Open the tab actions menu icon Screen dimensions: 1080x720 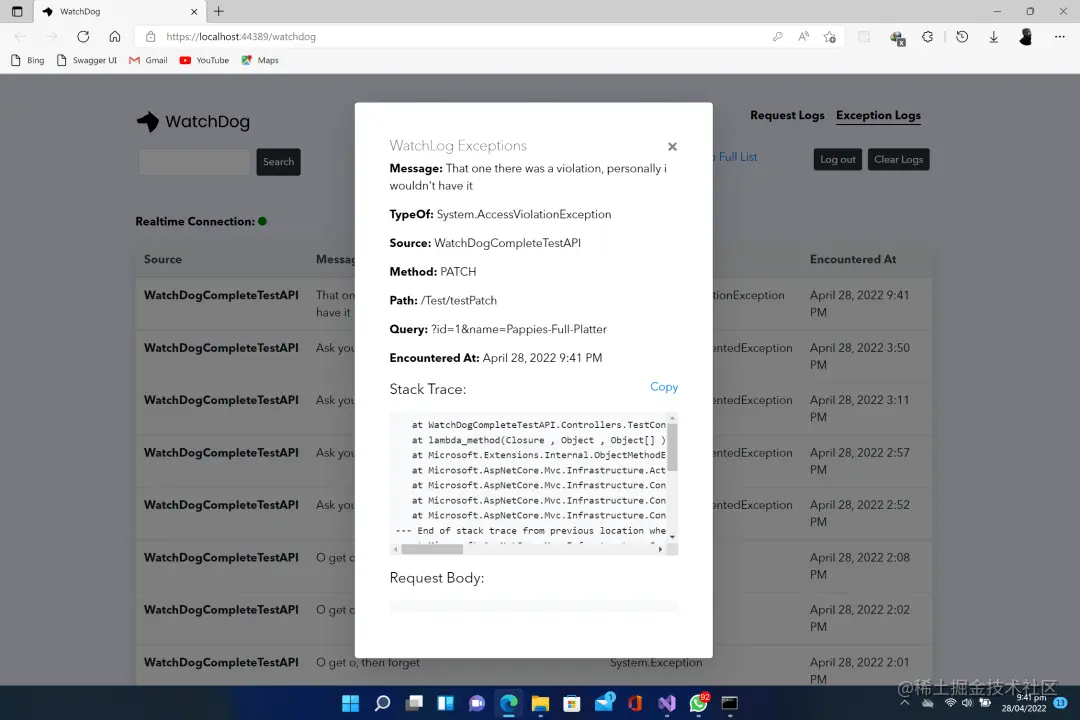[17, 11]
